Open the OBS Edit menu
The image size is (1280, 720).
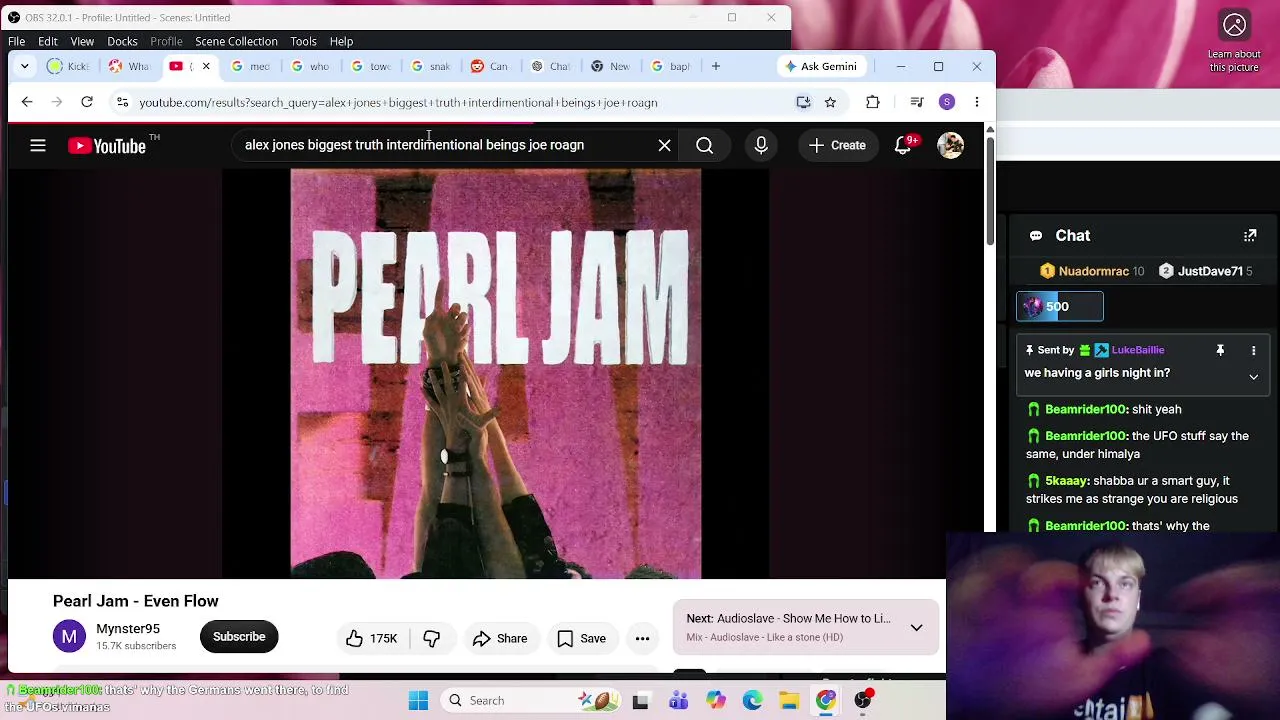click(x=48, y=41)
